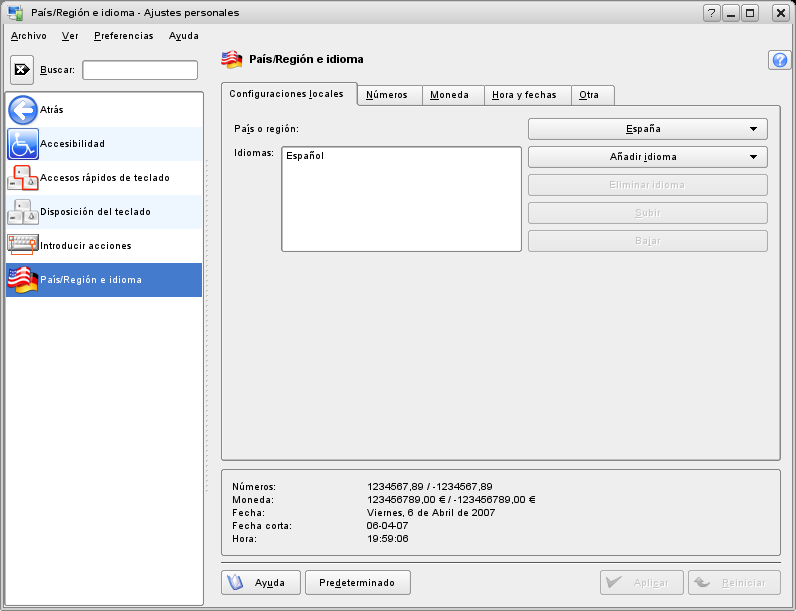Expand the España country dropdown
The image size is (796, 611).
point(647,129)
